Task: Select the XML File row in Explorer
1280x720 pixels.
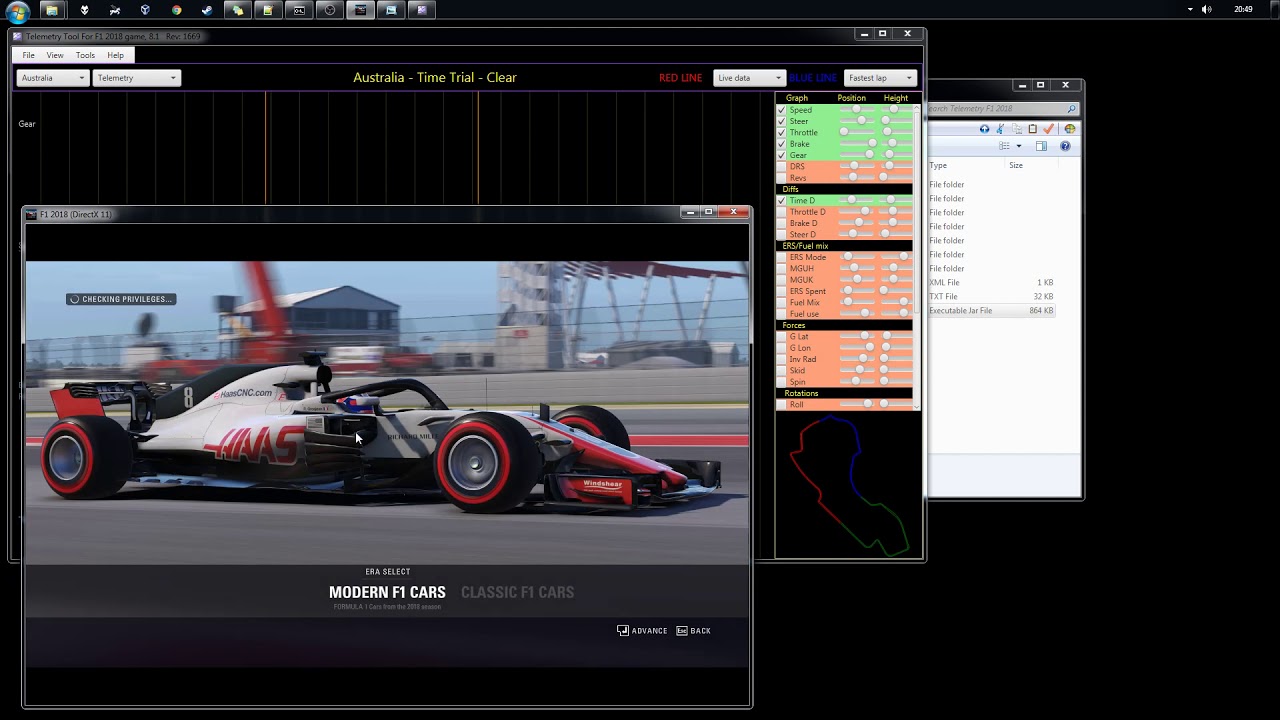Action: (x=992, y=283)
